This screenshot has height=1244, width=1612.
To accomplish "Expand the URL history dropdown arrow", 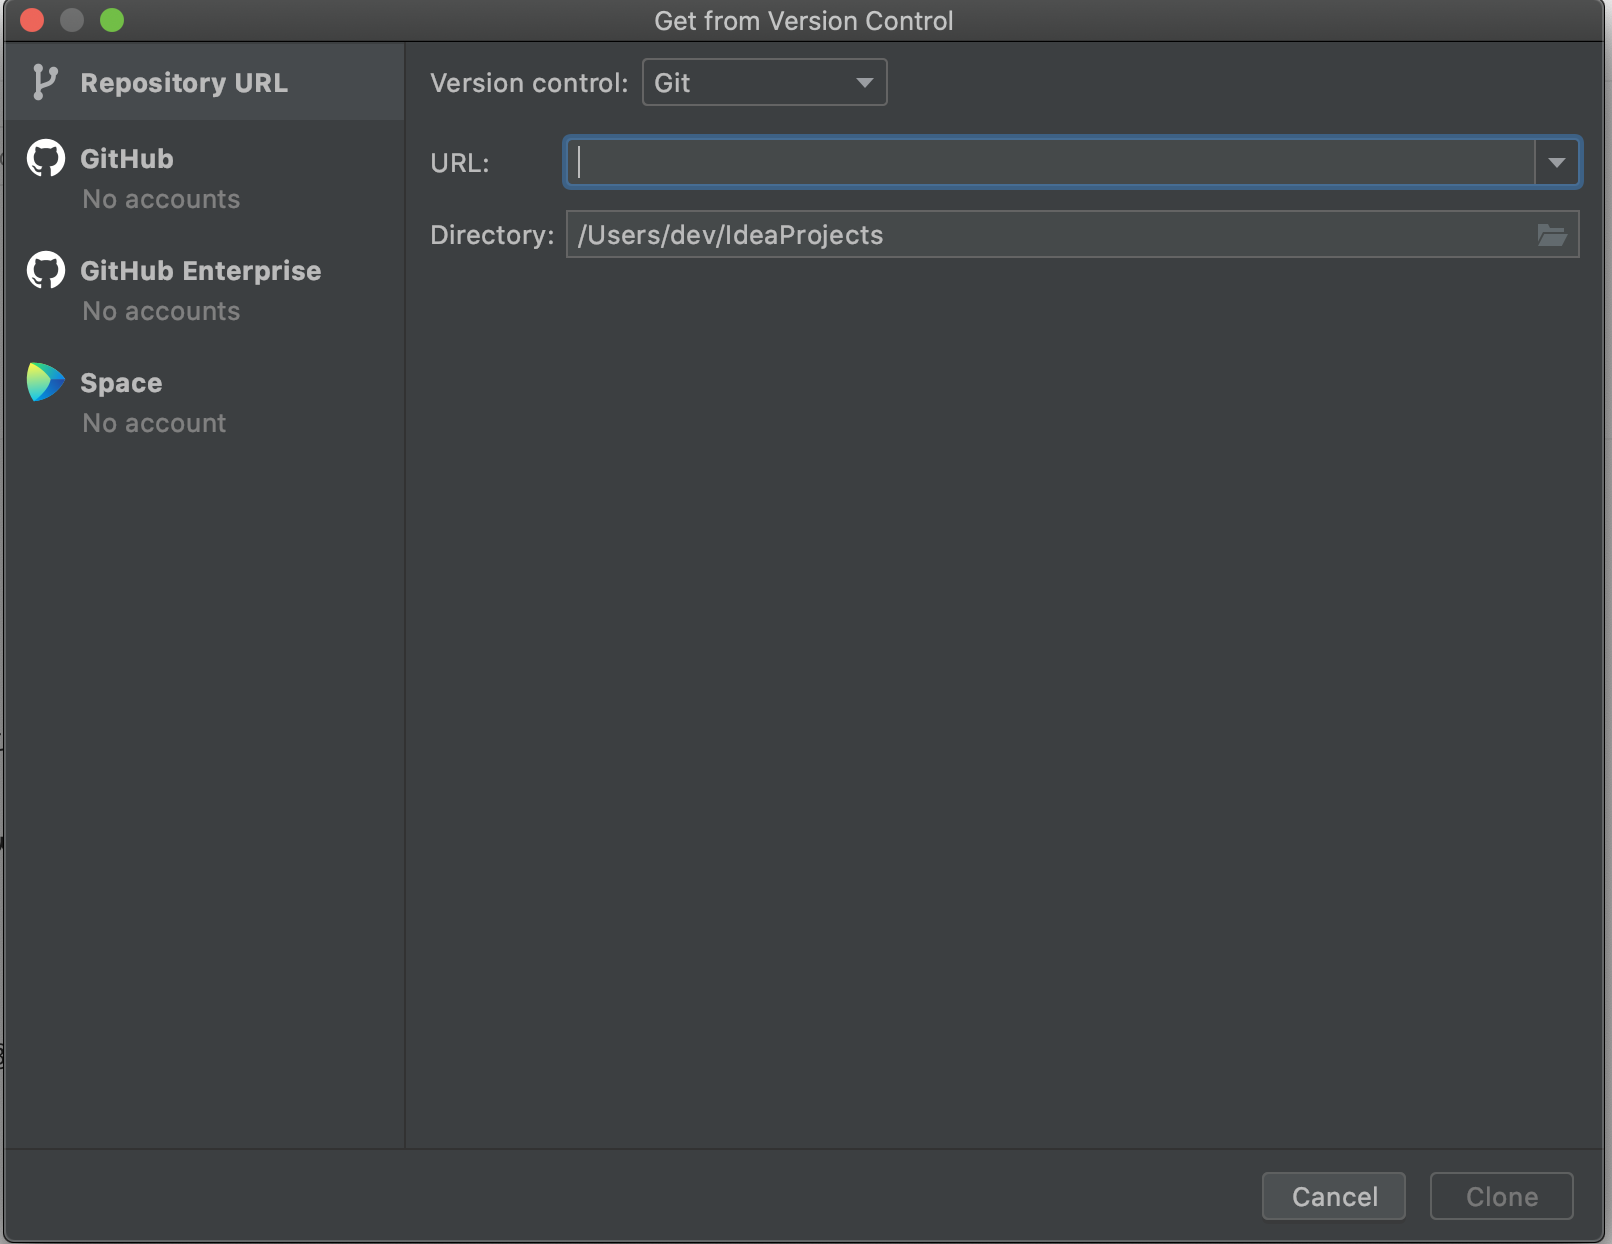I will (x=1556, y=162).
